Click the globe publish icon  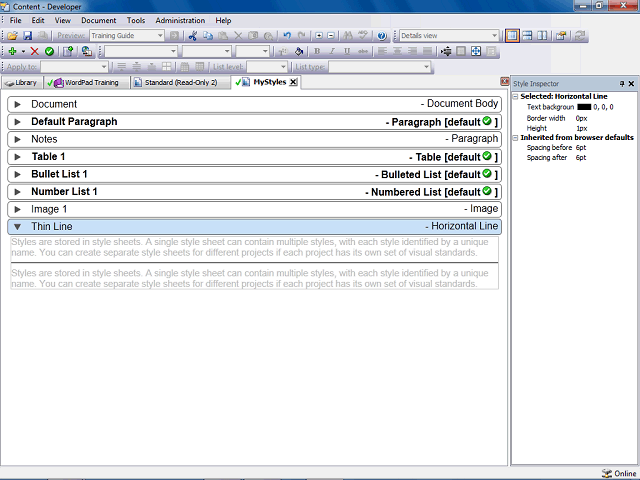point(87,51)
